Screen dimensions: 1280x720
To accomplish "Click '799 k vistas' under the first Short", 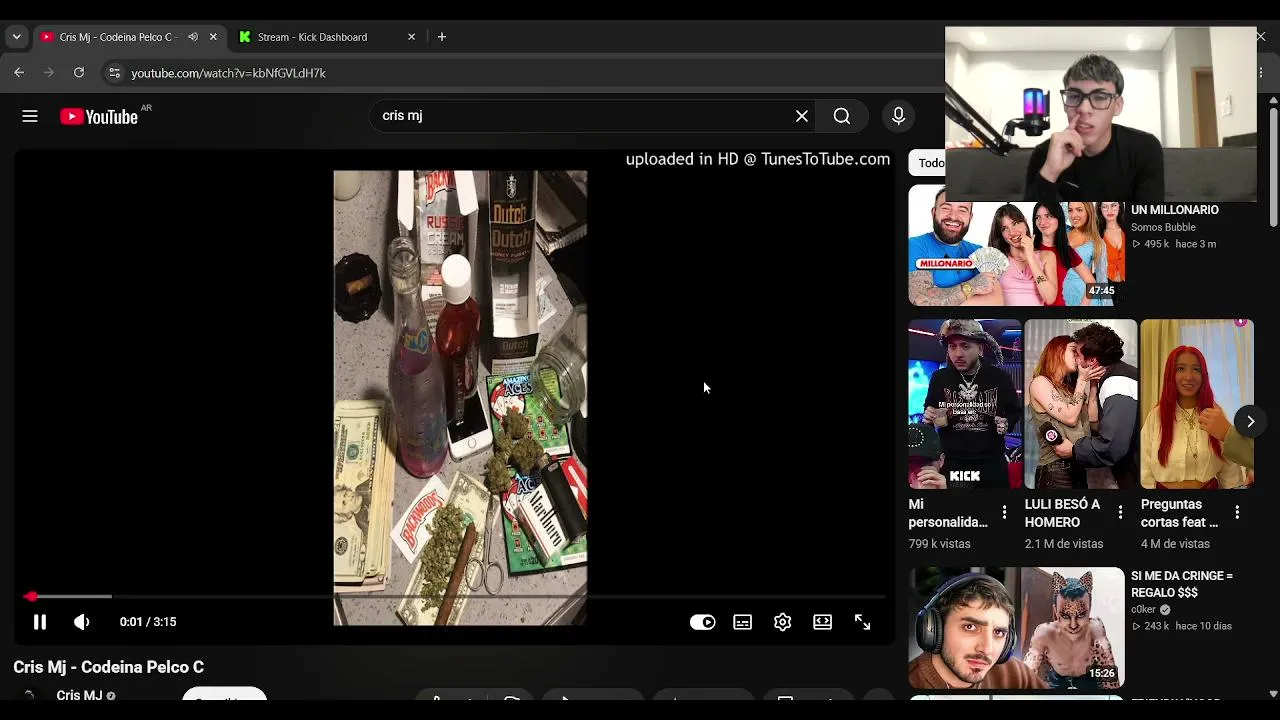I will [x=939, y=544].
